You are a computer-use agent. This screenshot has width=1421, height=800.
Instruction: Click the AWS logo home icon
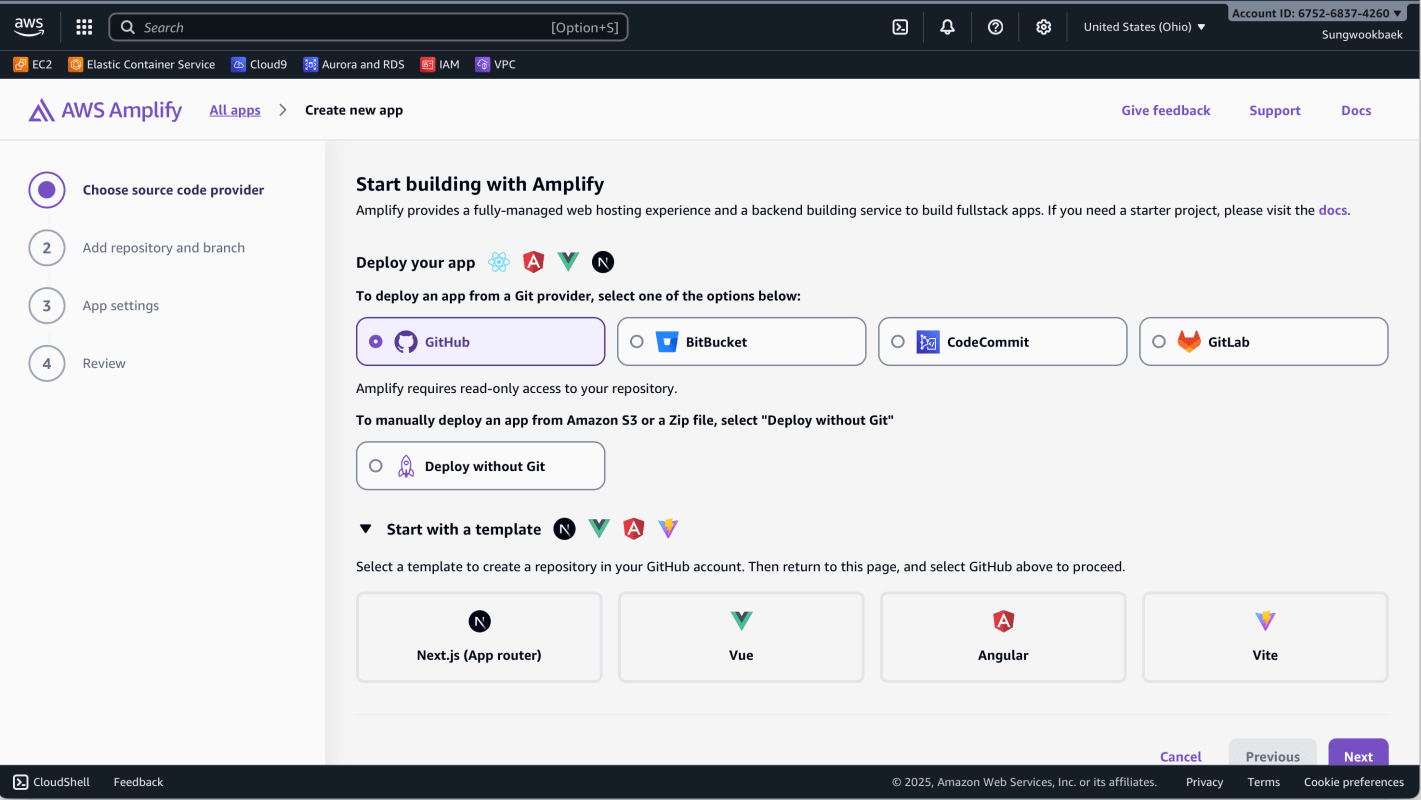tap(29, 27)
